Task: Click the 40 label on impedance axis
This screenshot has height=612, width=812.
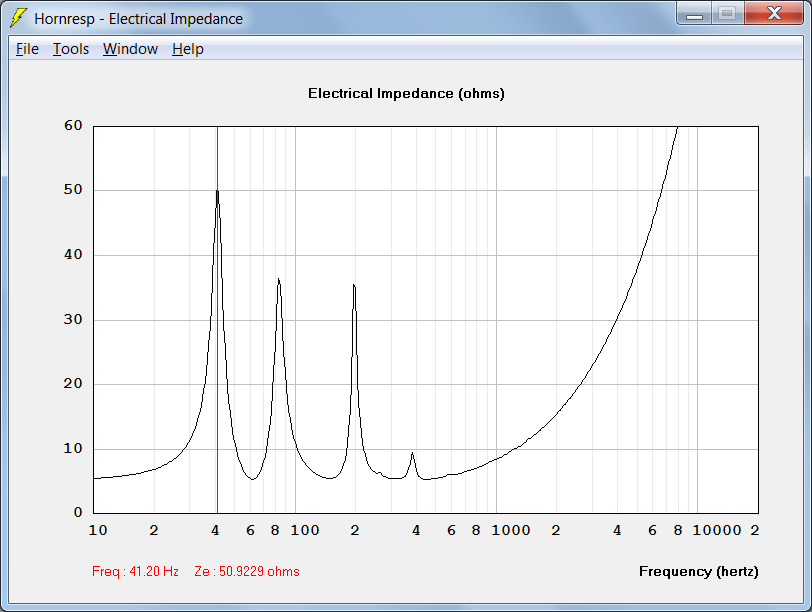Action: [x=73, y=254]
